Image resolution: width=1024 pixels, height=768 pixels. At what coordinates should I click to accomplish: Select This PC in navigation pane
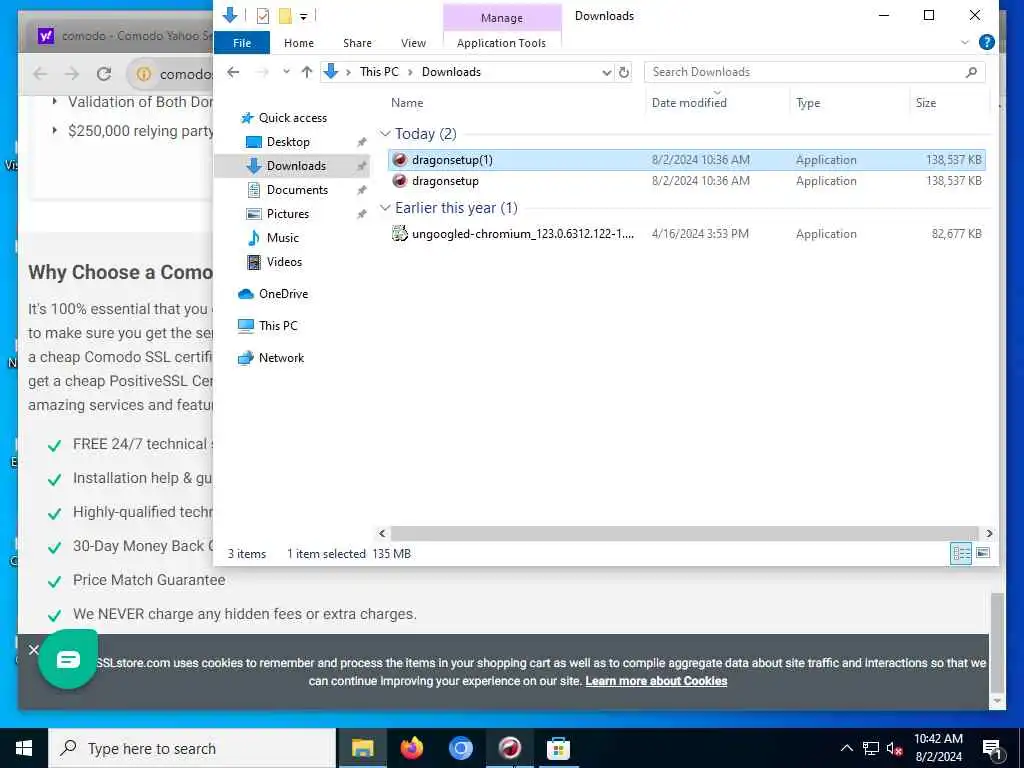pyautogui.click(x=278, y=326)
